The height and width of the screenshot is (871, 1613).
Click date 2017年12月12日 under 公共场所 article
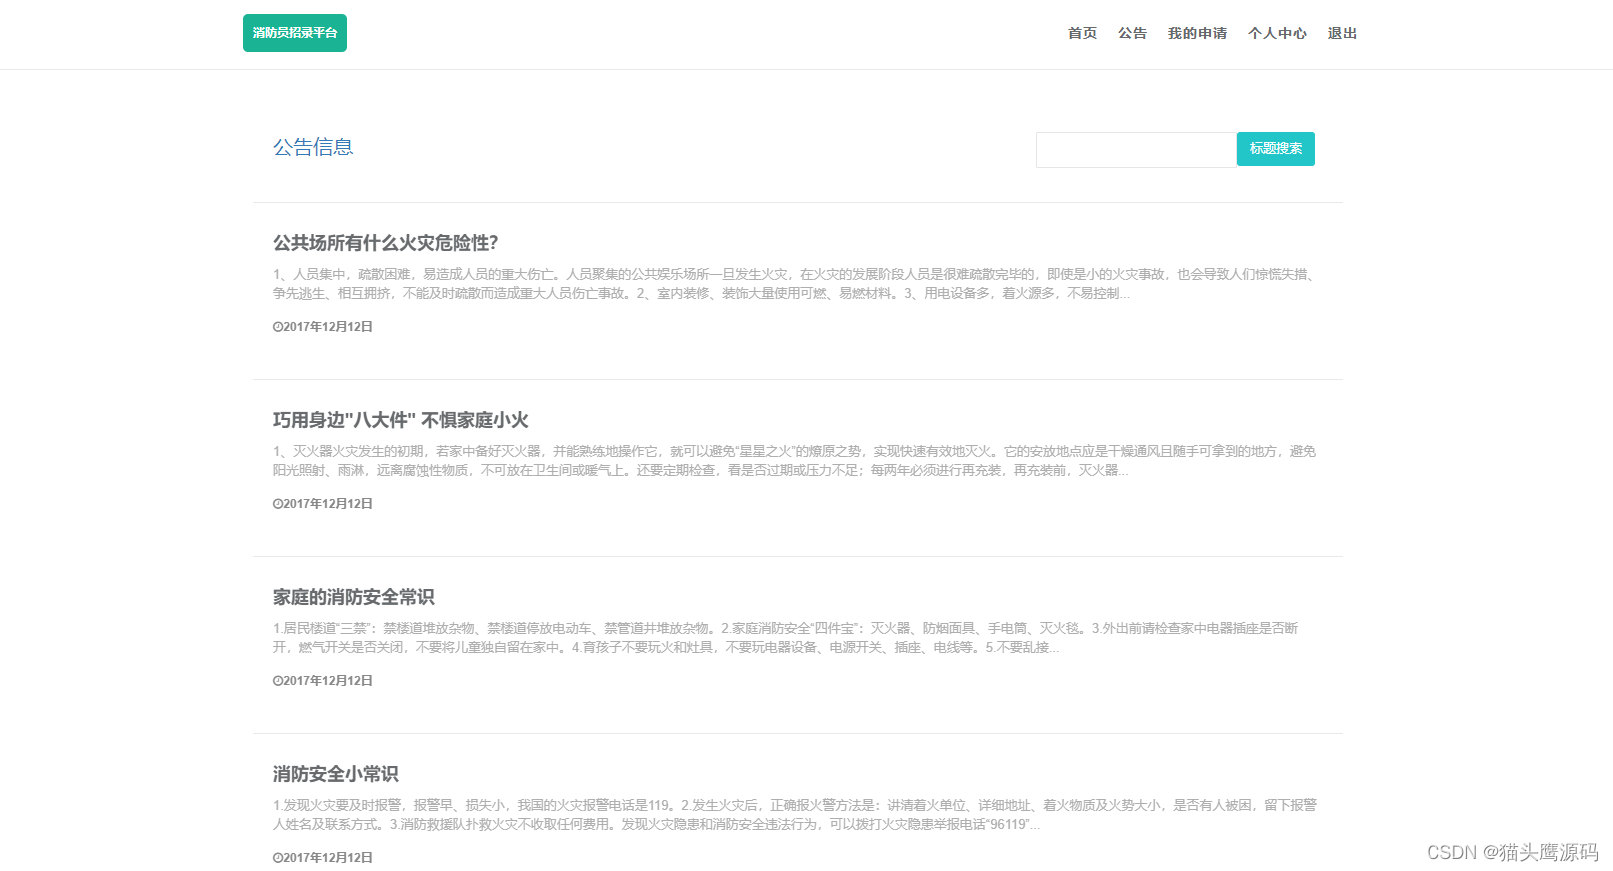(328, 327)
